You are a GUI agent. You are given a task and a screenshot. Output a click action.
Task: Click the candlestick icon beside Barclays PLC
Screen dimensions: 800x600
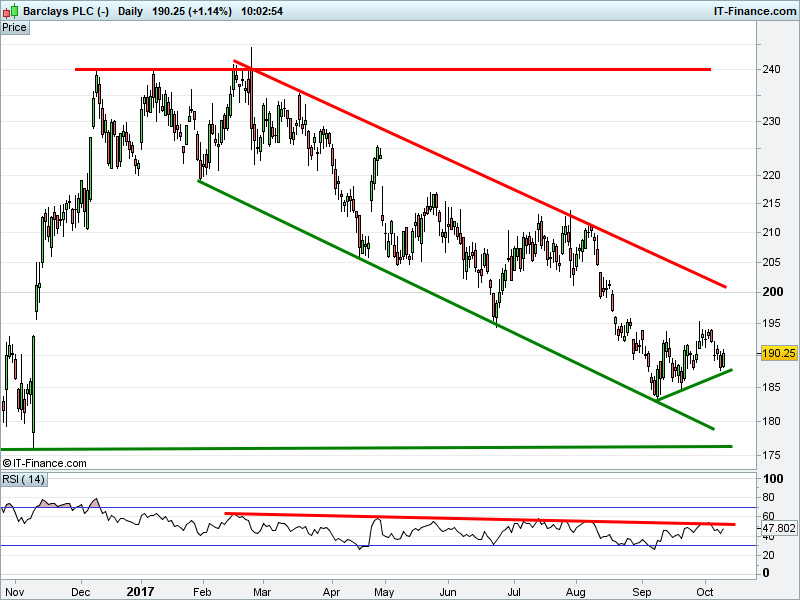(x=10, y=11)
